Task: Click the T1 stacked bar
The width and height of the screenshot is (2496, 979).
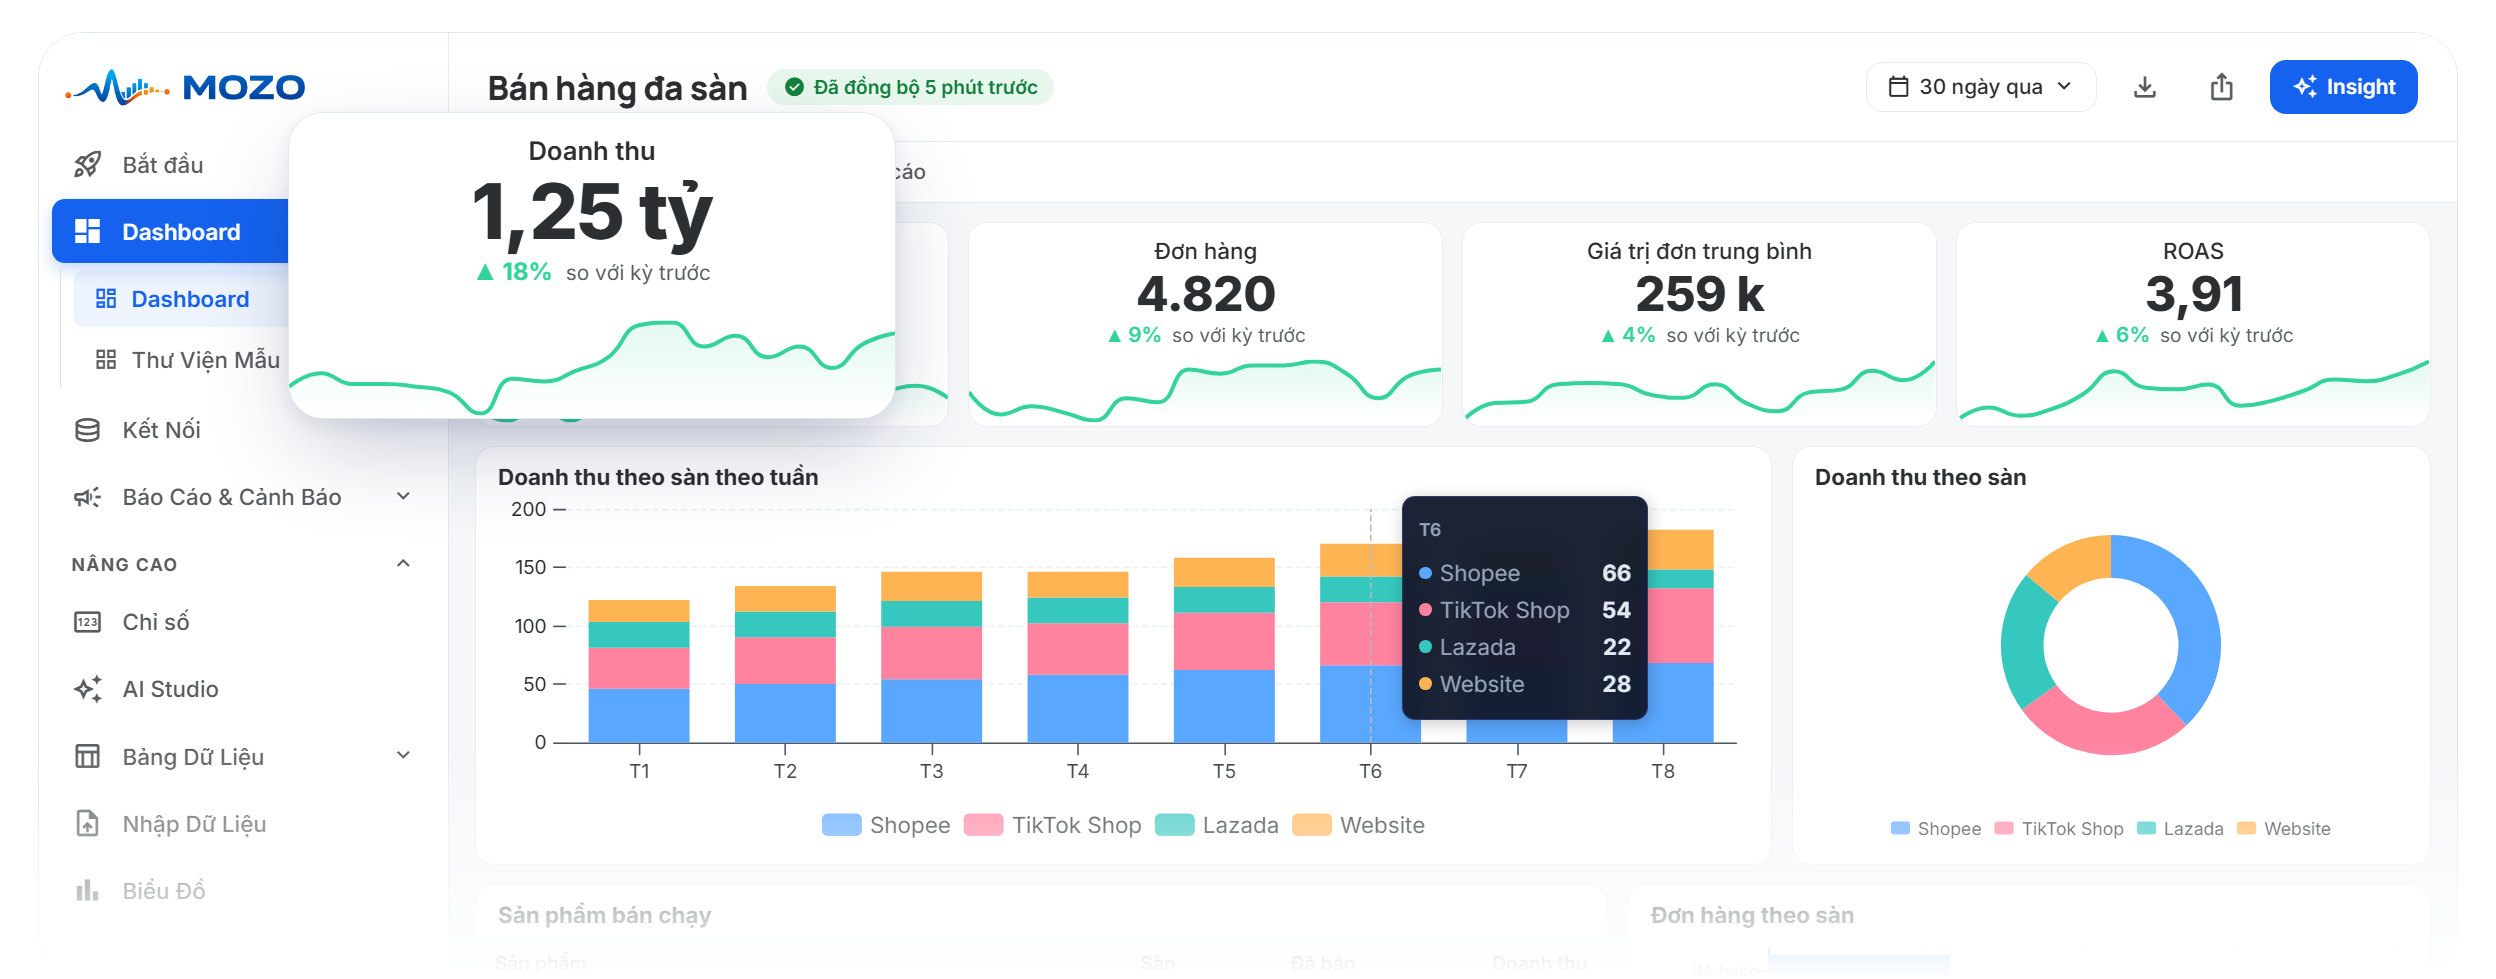Action: [x=639, y=671]
